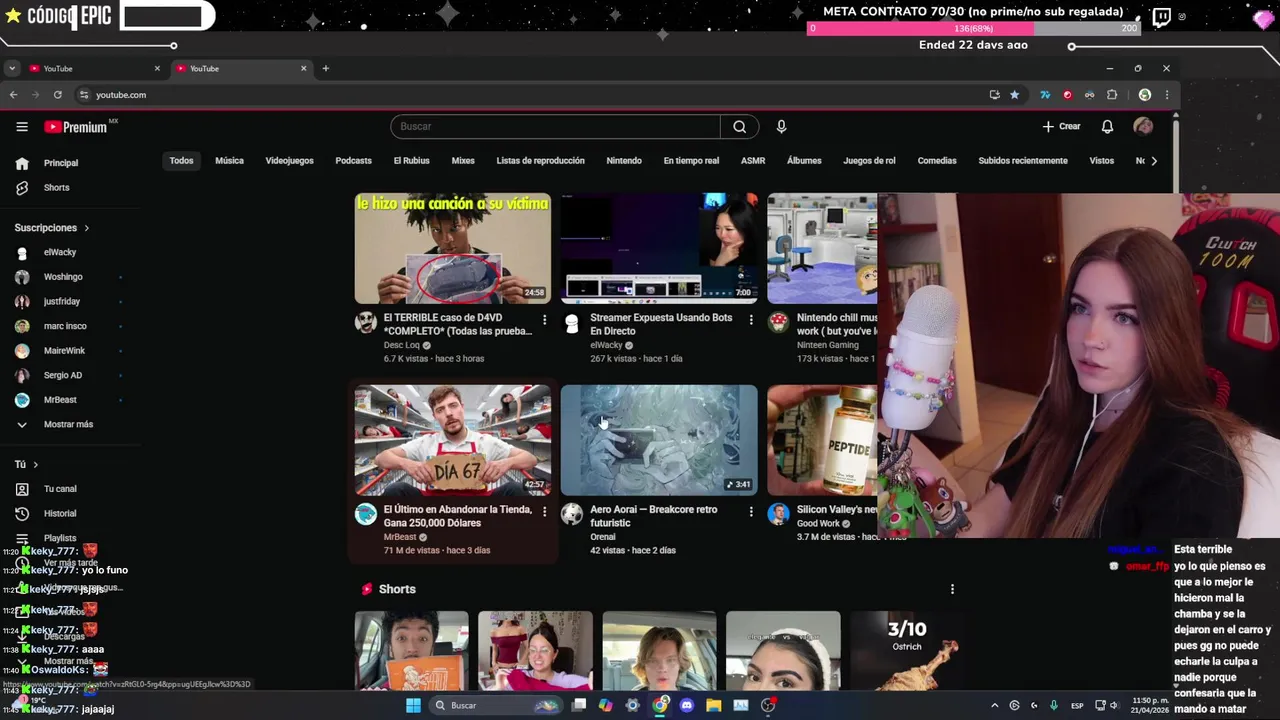Click the search magnifier button
Viewport: 1280px width, 720px height.
coord(739,127)
